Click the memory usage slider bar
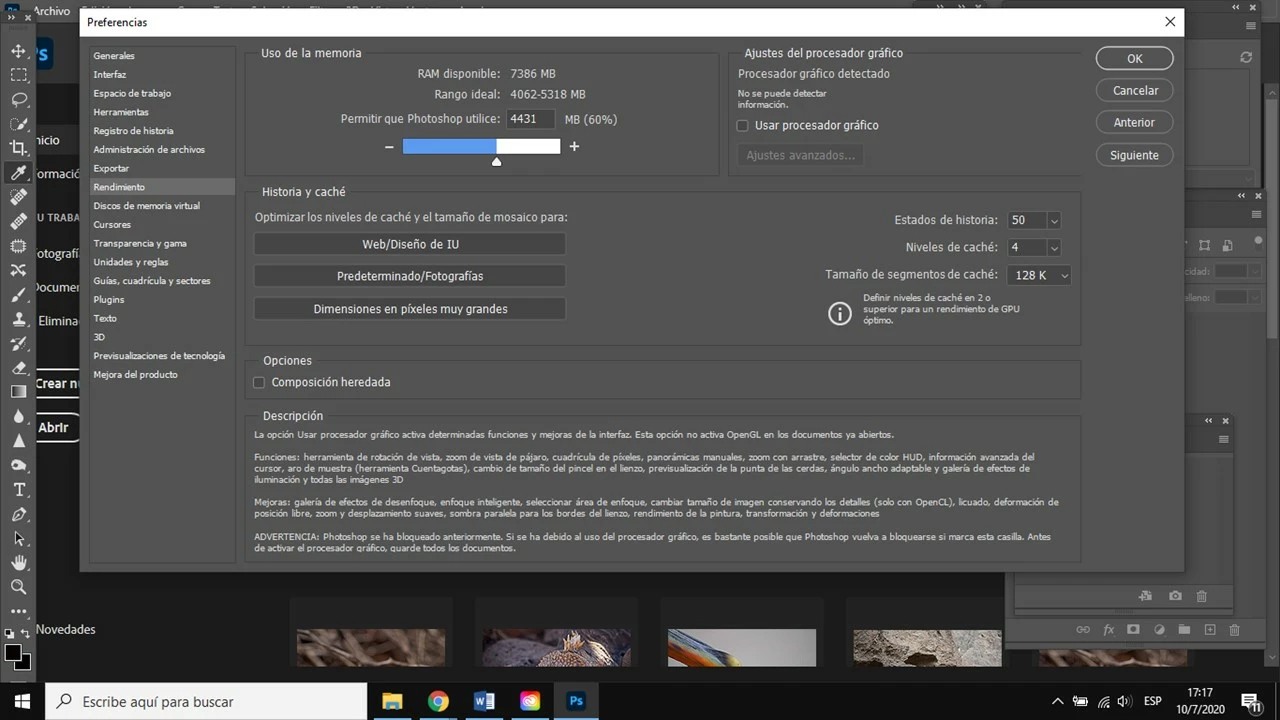 click(x=481, y=147)
